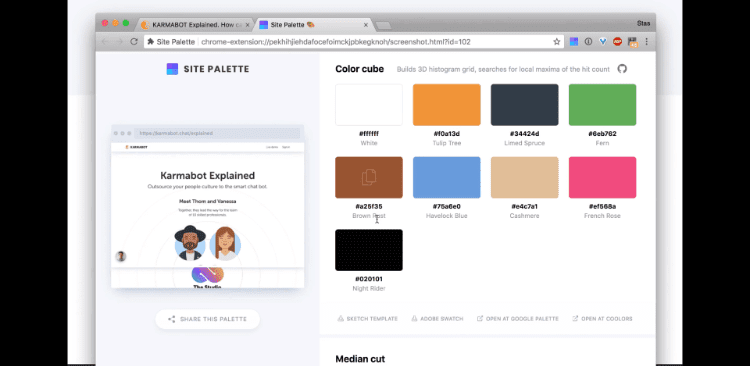Go back in browser history

(x=104, y=42)
